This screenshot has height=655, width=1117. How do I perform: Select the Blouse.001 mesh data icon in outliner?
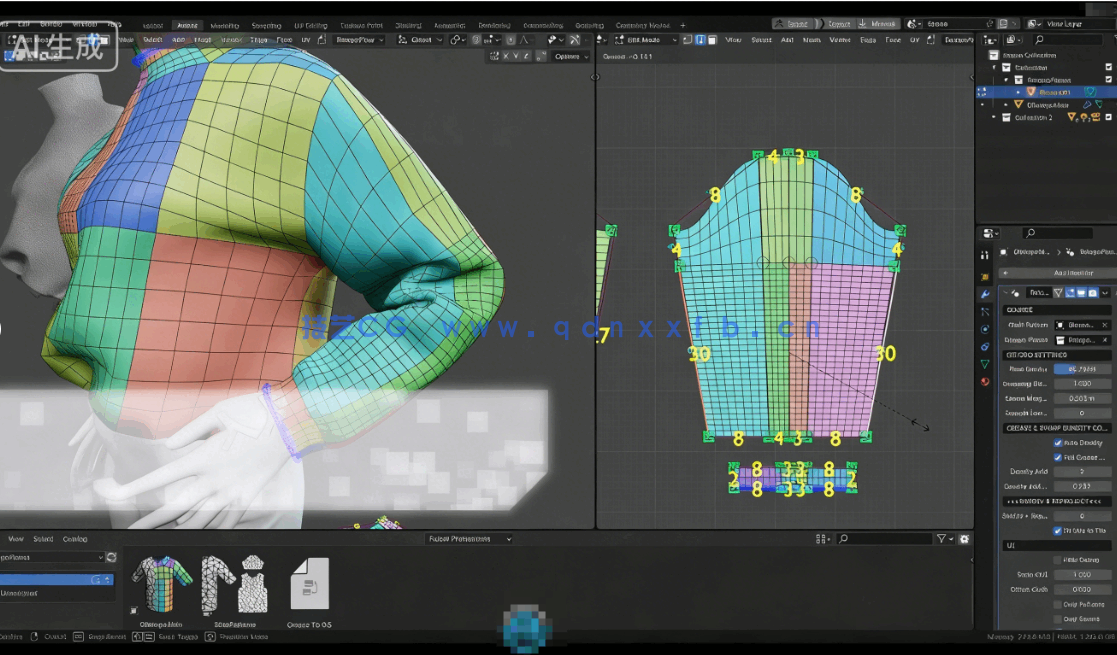click(x=1090, y=92)
